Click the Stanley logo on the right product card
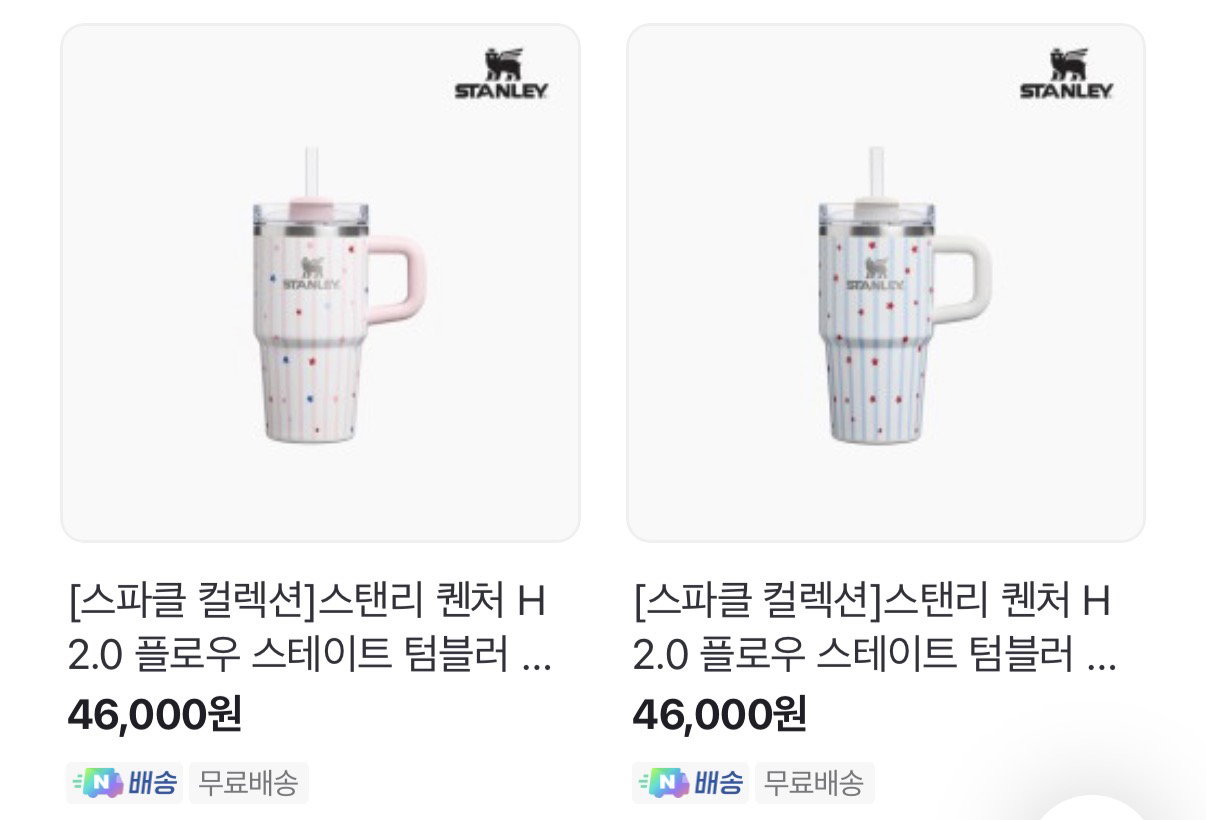The width and height of the screenshot is (1206, 820). tap(1067, 73)
